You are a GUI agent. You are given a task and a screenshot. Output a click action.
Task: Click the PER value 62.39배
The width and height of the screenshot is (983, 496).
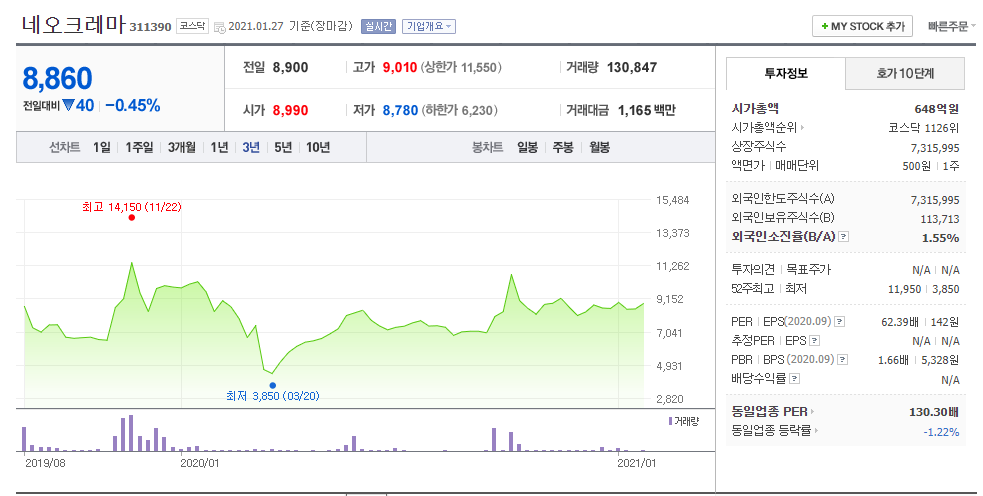click(x=900, y=322)
